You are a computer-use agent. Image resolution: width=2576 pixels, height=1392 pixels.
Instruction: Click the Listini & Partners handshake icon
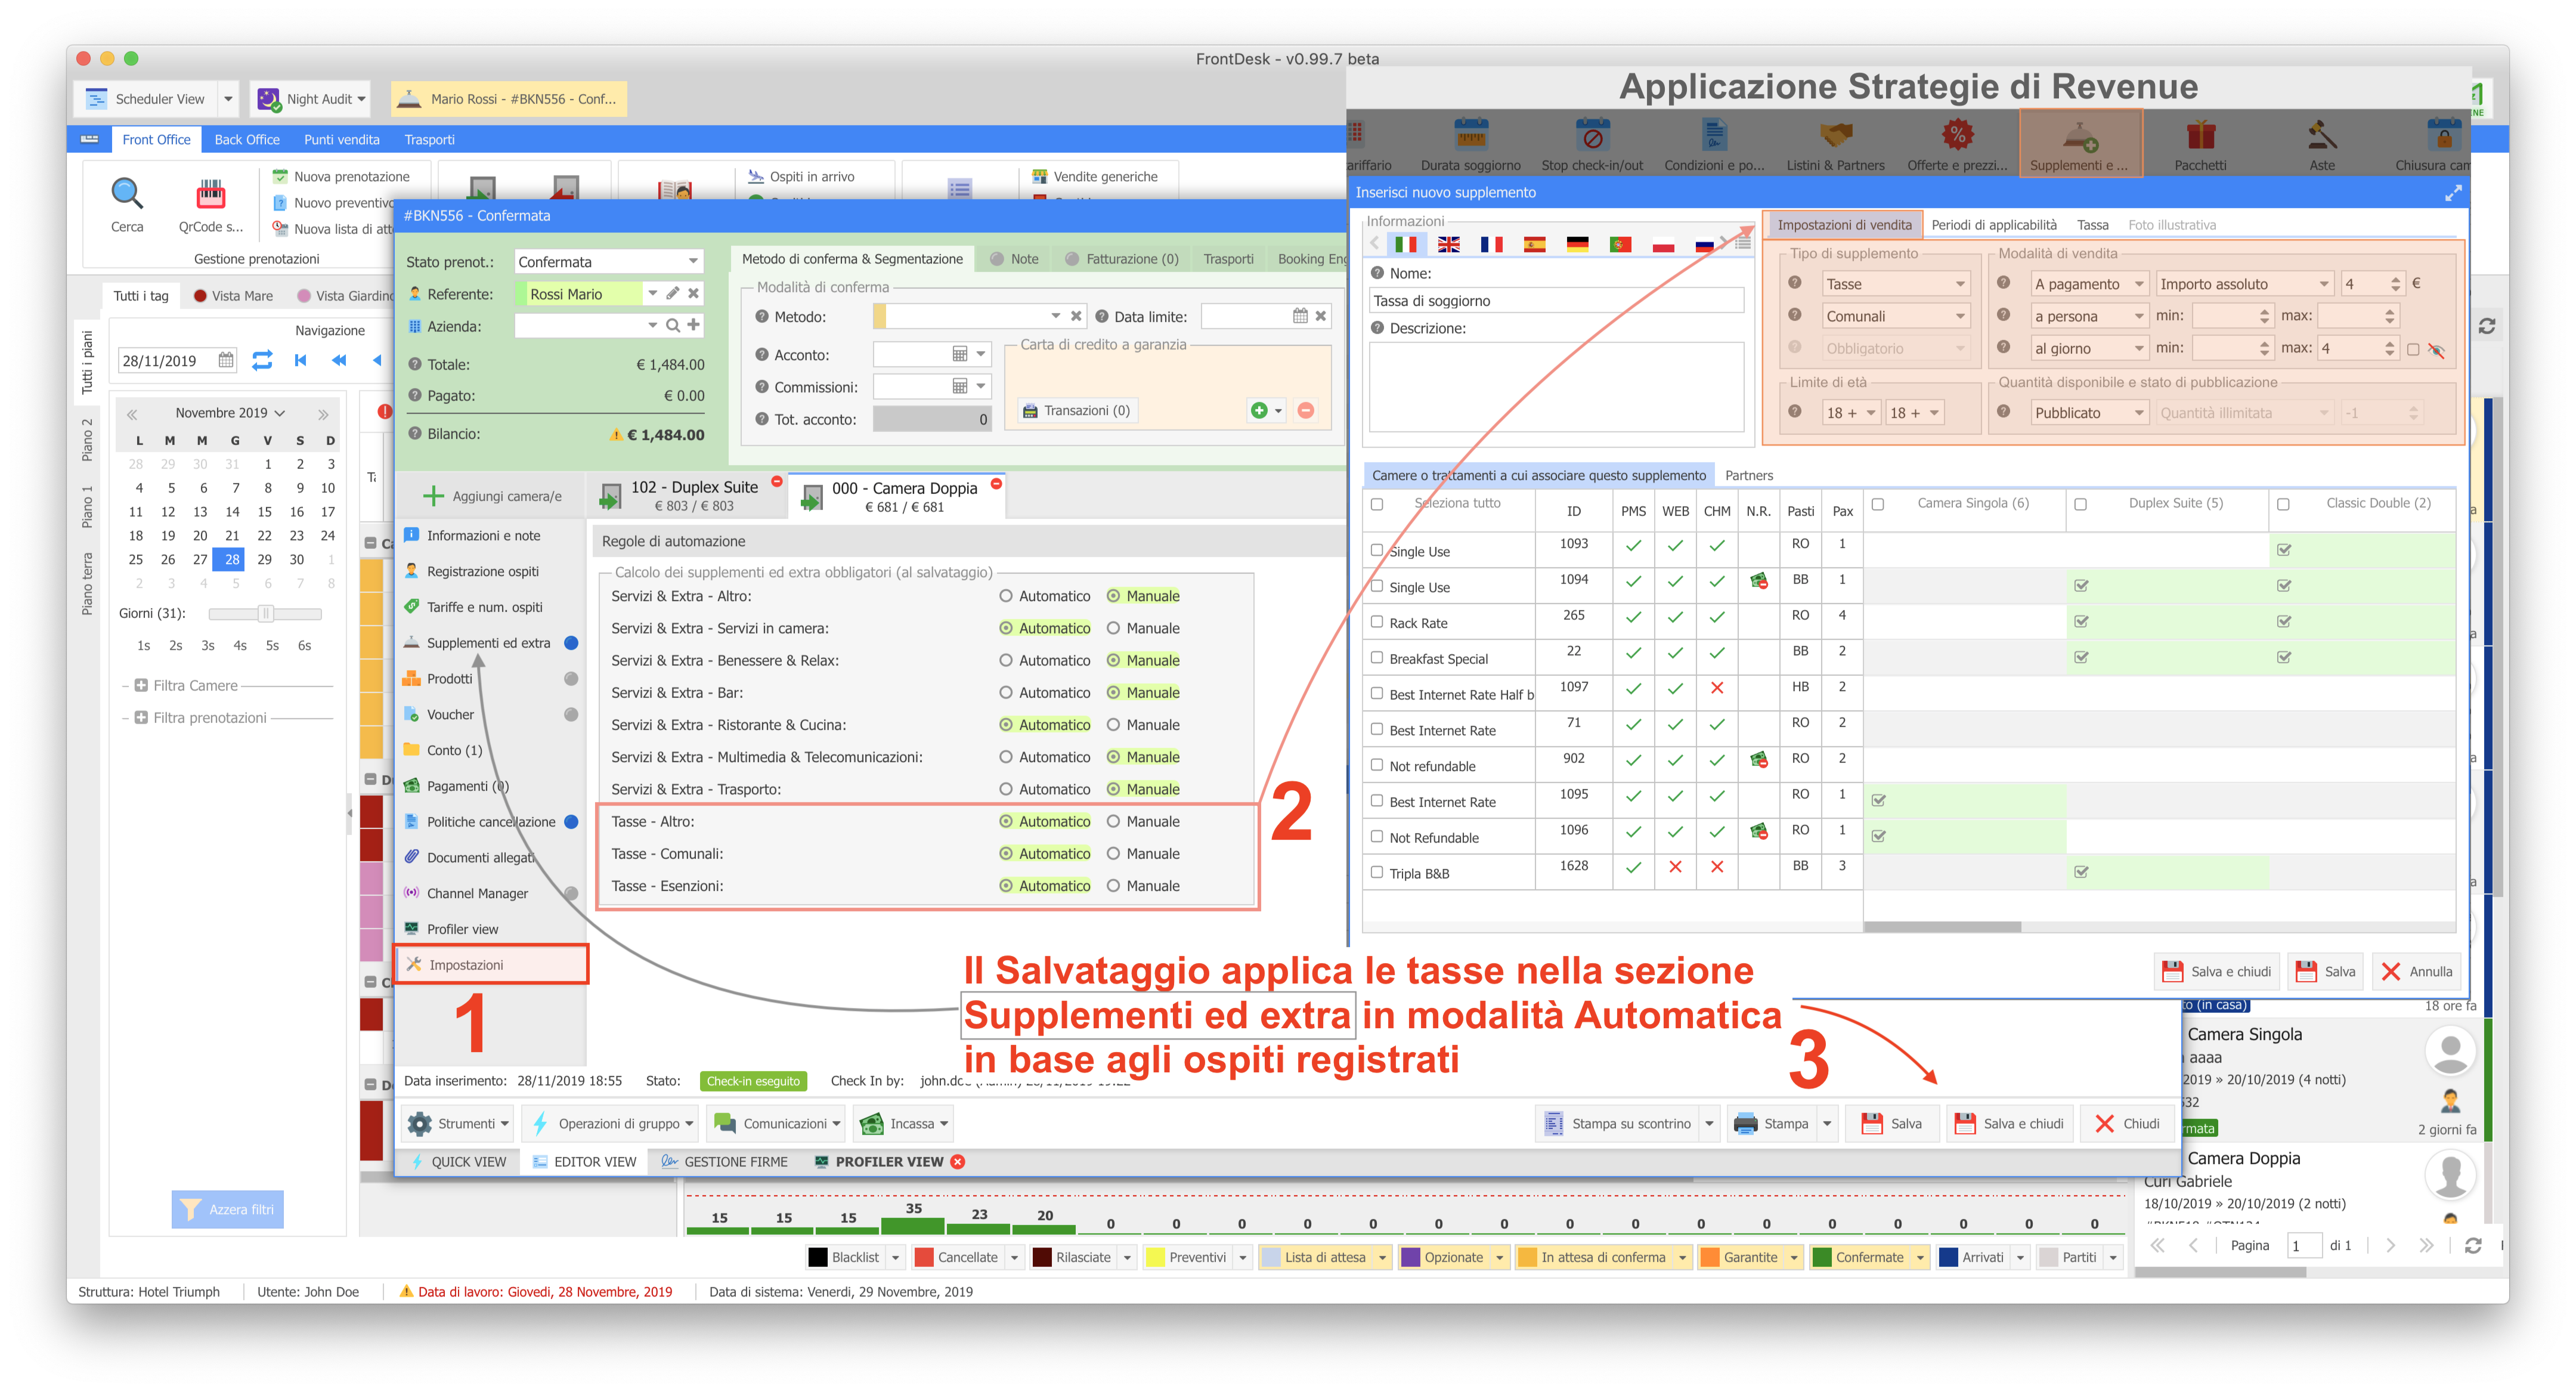tap(1835, 135)
